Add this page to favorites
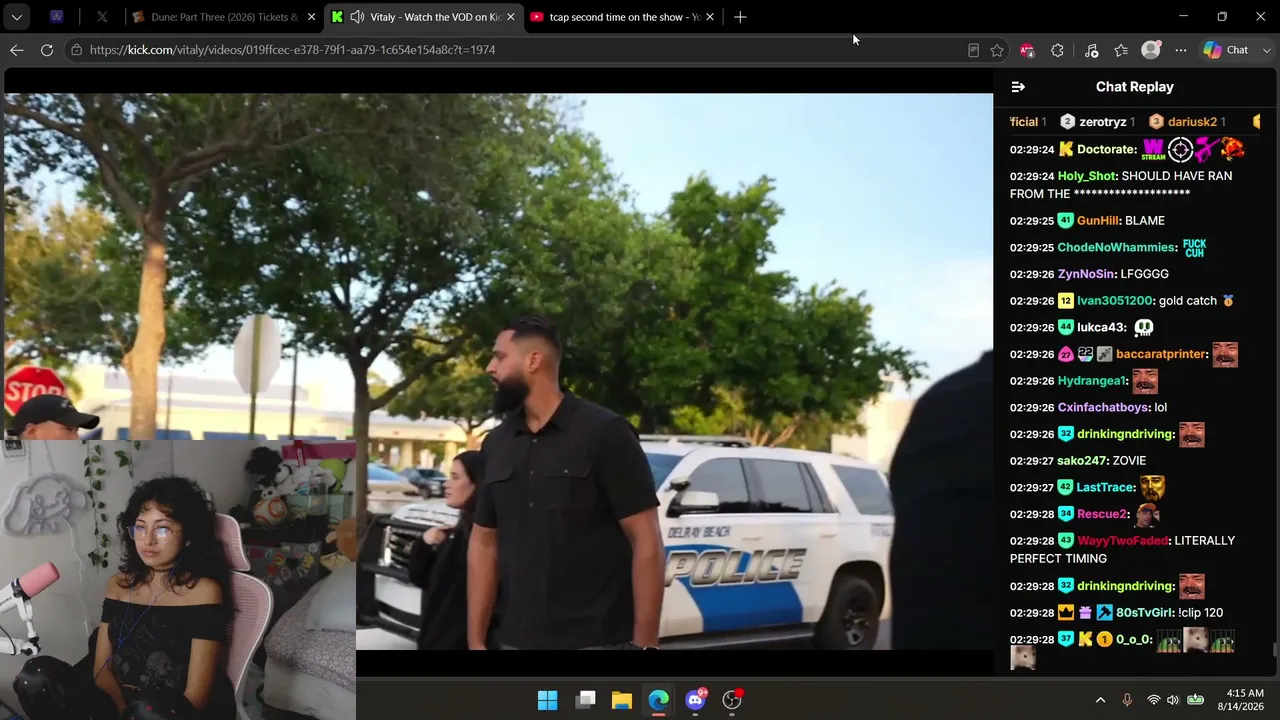This screenshot has height=720, width=1280. pyautogui.click(x=997, y=50)
